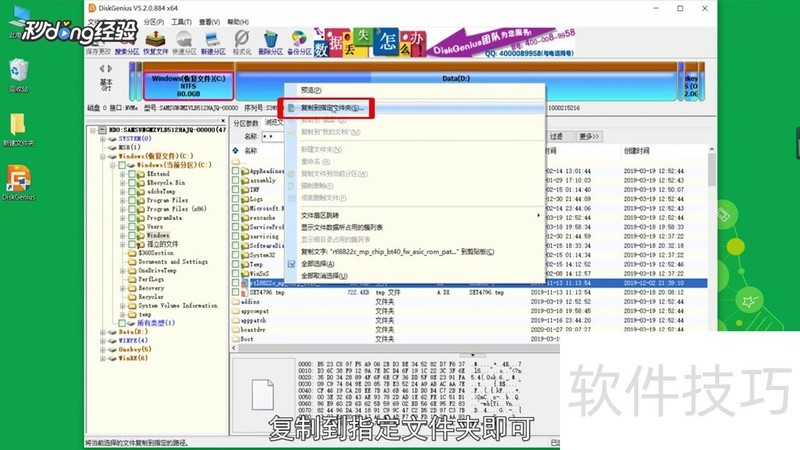Check the Logs folder checkbox in file list
This screenshot has height=450, width=800.
235,199
